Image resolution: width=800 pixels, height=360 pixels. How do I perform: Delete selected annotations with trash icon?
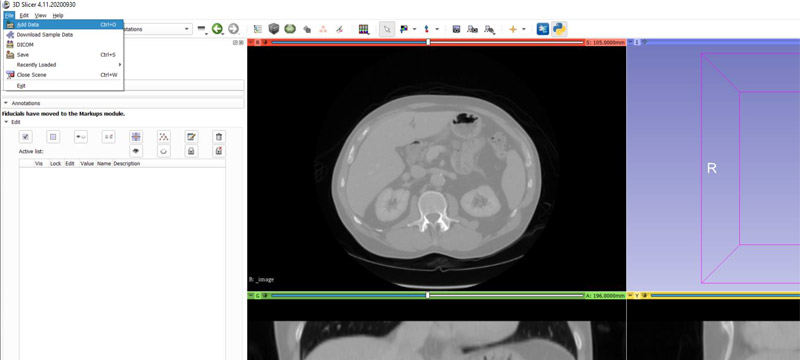click(x=219, y=137)
